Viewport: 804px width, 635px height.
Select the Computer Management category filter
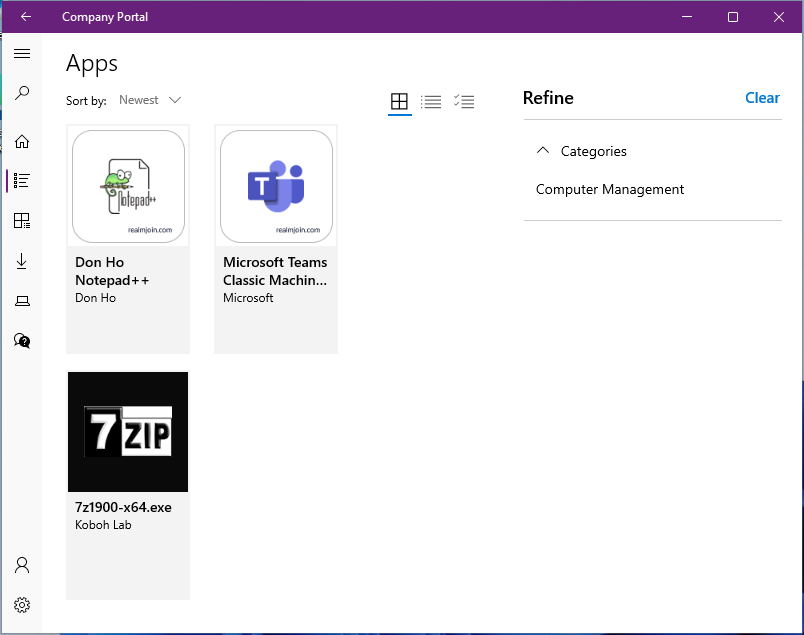coord(610,189)
